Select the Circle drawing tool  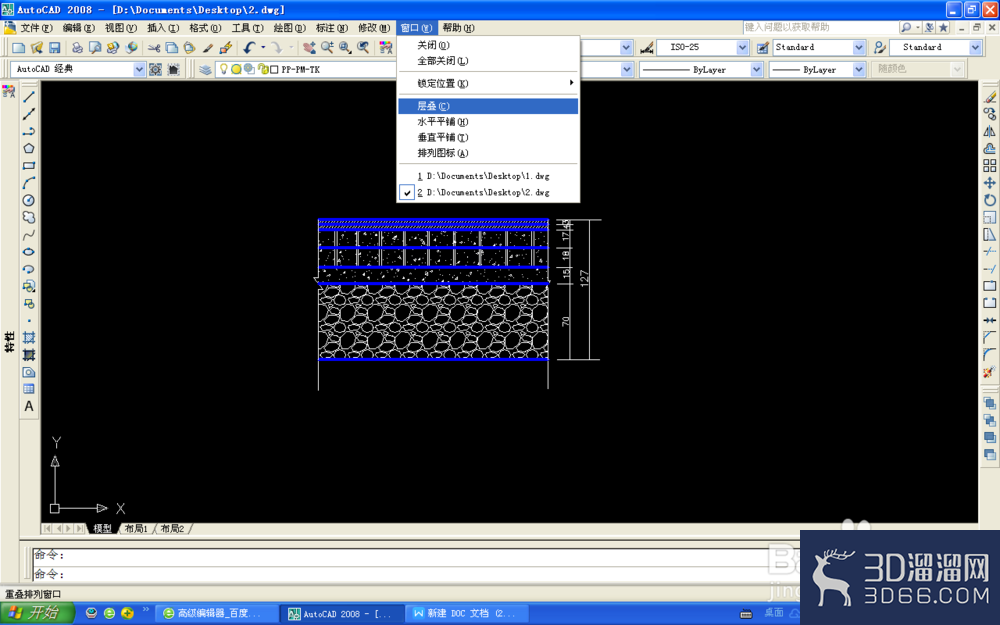(x=29, y=200)
